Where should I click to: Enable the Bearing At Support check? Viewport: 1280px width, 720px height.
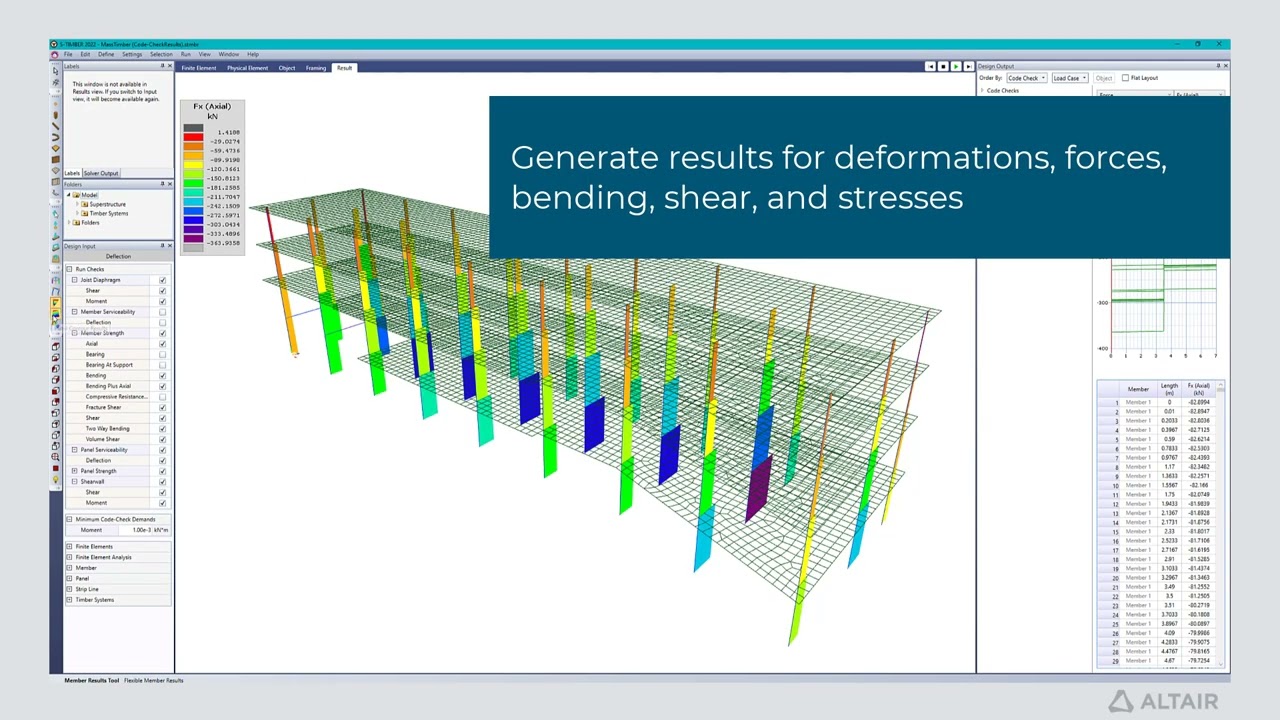(x=162, y=365)
